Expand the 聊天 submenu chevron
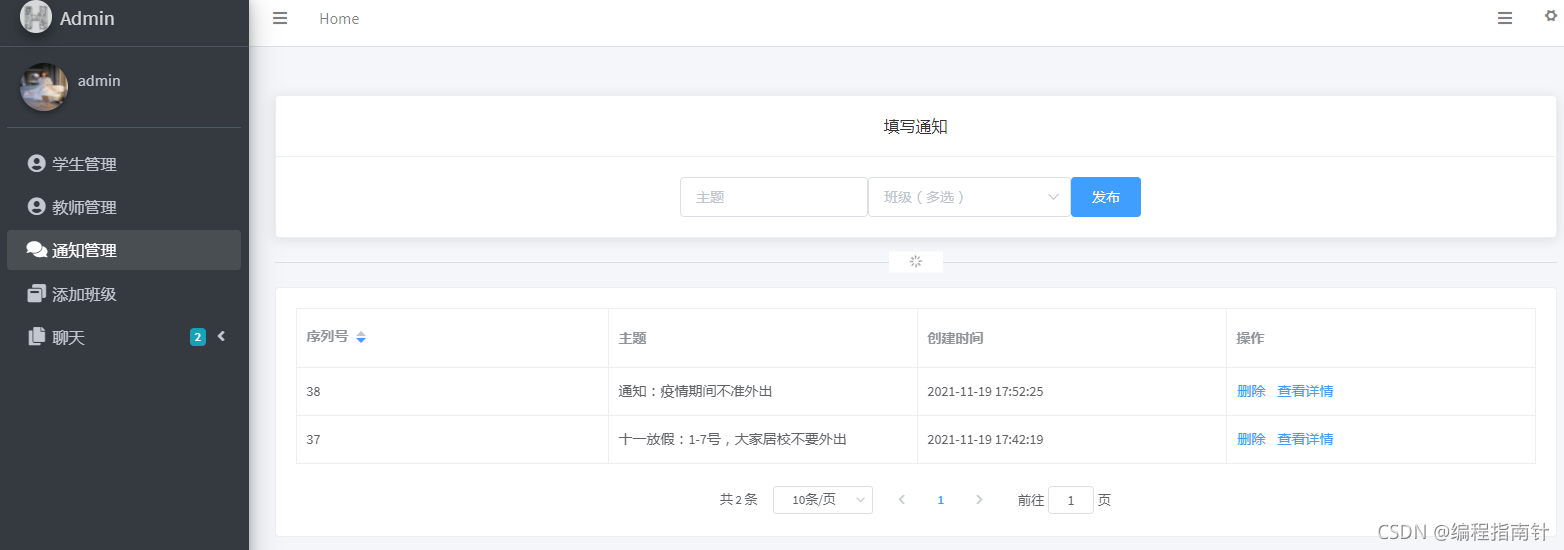 point(221,336)
